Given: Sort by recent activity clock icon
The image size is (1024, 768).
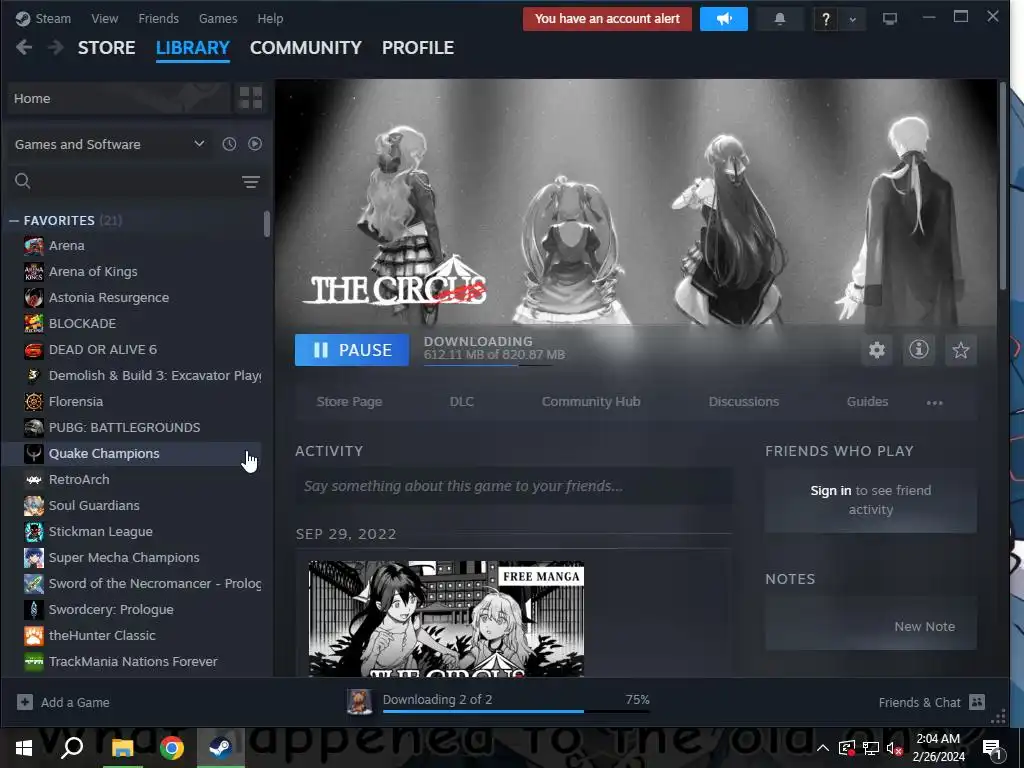Looking at the screenshot, I should tap(229, 144).
